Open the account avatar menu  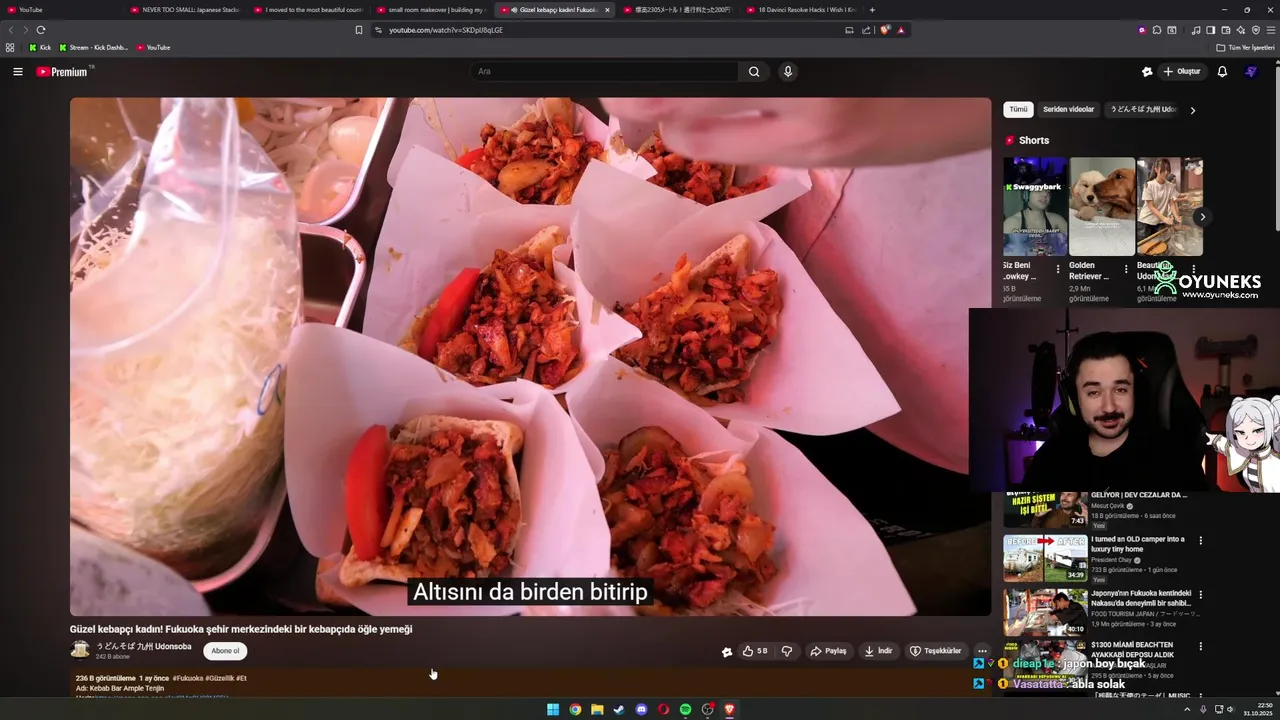click(x=1251, y=72)
